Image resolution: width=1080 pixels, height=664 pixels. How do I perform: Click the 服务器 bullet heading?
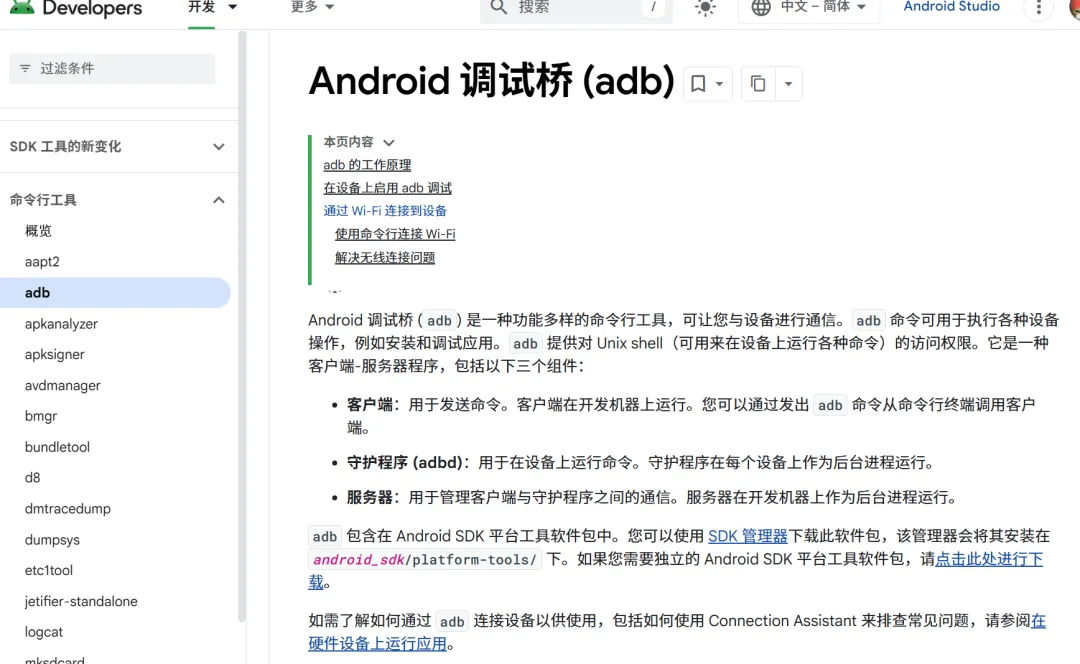pyautogui.click(x=369, y=497)
